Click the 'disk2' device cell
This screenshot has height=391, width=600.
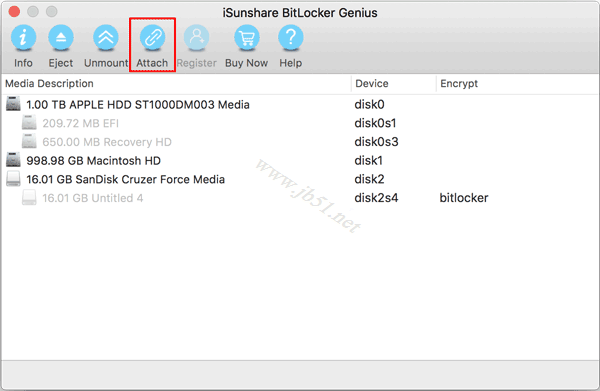pos(369,179)
